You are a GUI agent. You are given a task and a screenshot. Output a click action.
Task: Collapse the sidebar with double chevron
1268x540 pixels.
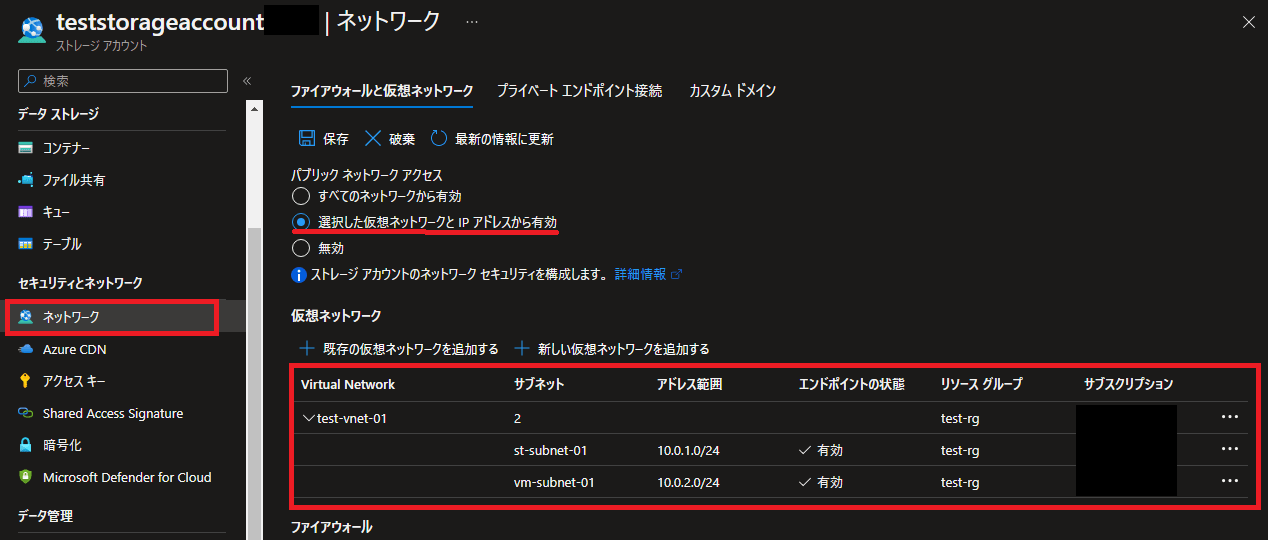click(x=247, y=81)
